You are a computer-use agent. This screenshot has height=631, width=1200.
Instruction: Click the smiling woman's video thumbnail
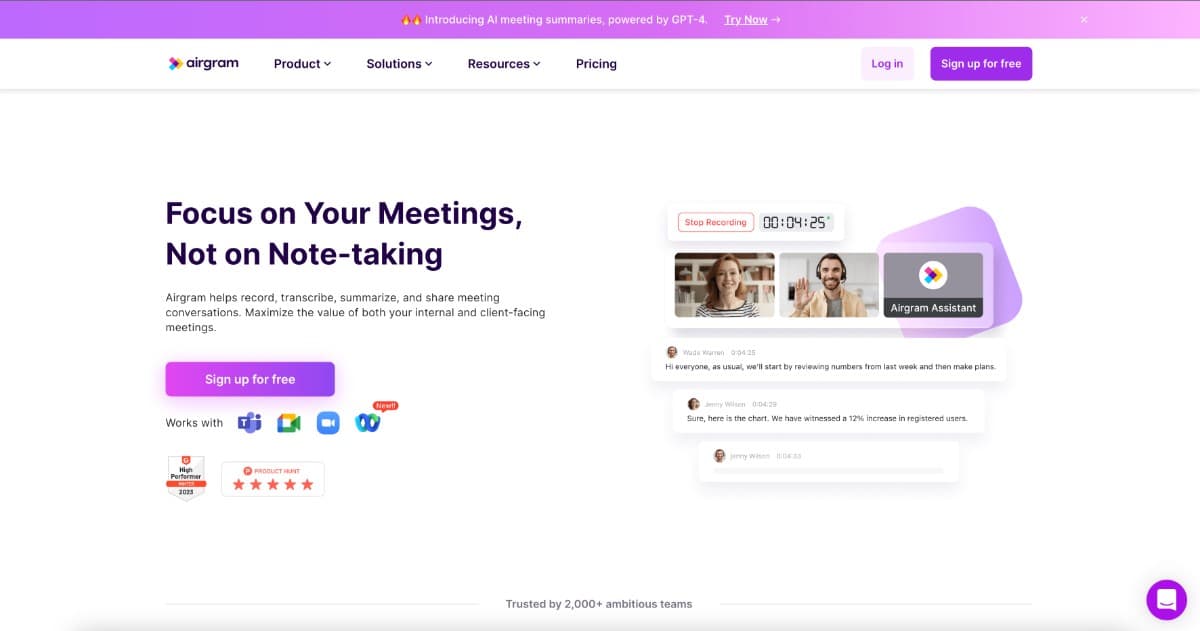click(724, 285)
